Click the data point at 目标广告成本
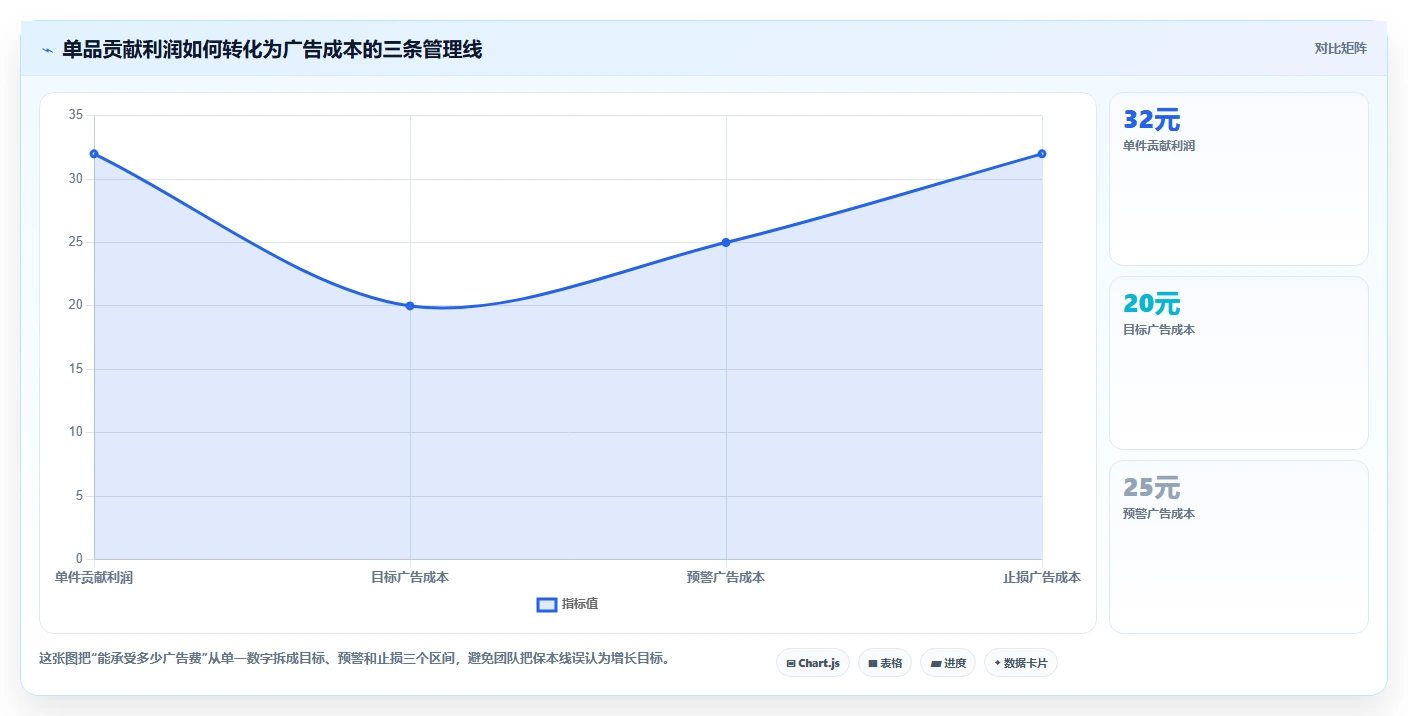The image size is (1408, 716). [x=410, y=305]
